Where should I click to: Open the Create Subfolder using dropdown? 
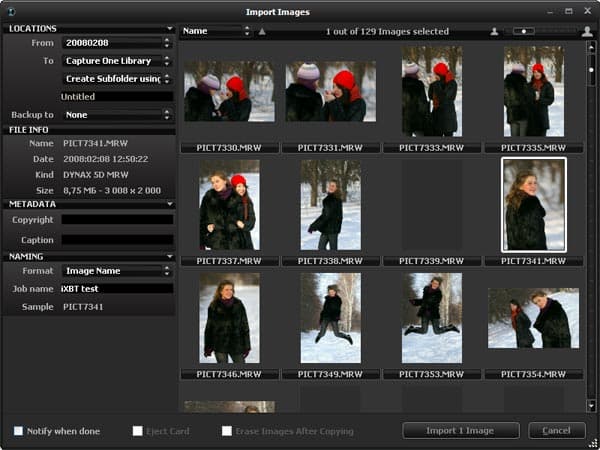(117, 79)
